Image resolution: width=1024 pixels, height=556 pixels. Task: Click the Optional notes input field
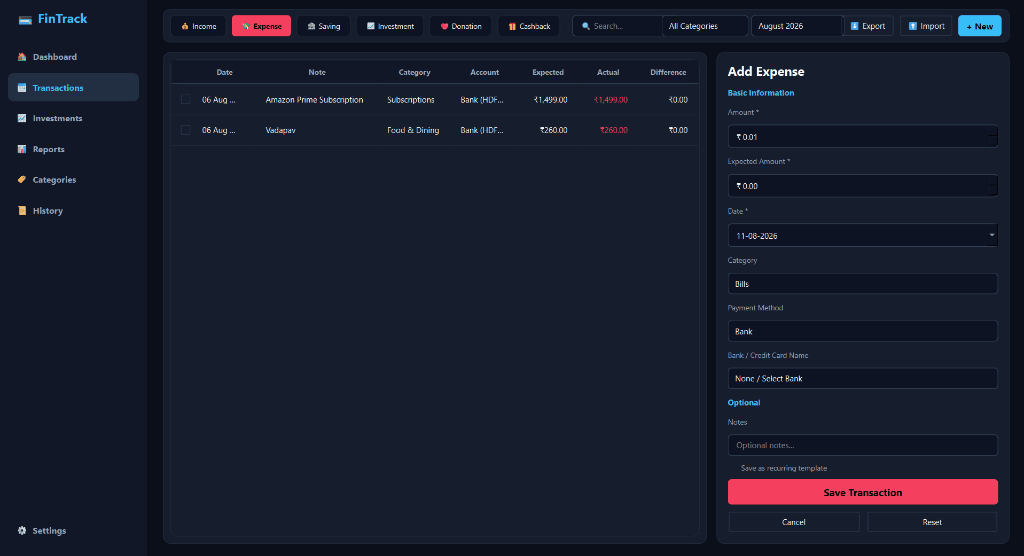(x=863, y=445)
